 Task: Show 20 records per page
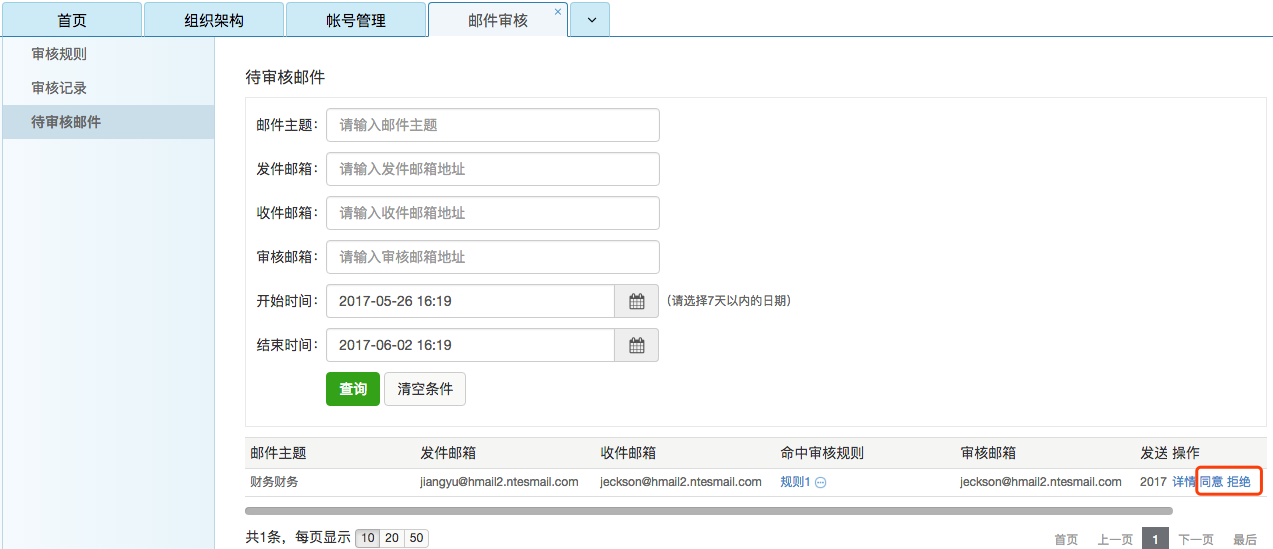coord(392,538)
